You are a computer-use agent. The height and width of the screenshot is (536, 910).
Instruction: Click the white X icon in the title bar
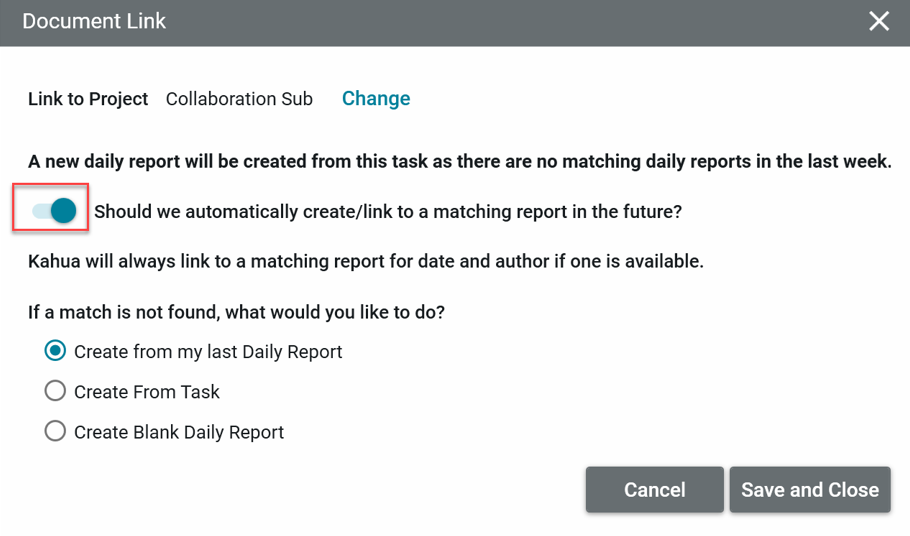click(879, 21)
